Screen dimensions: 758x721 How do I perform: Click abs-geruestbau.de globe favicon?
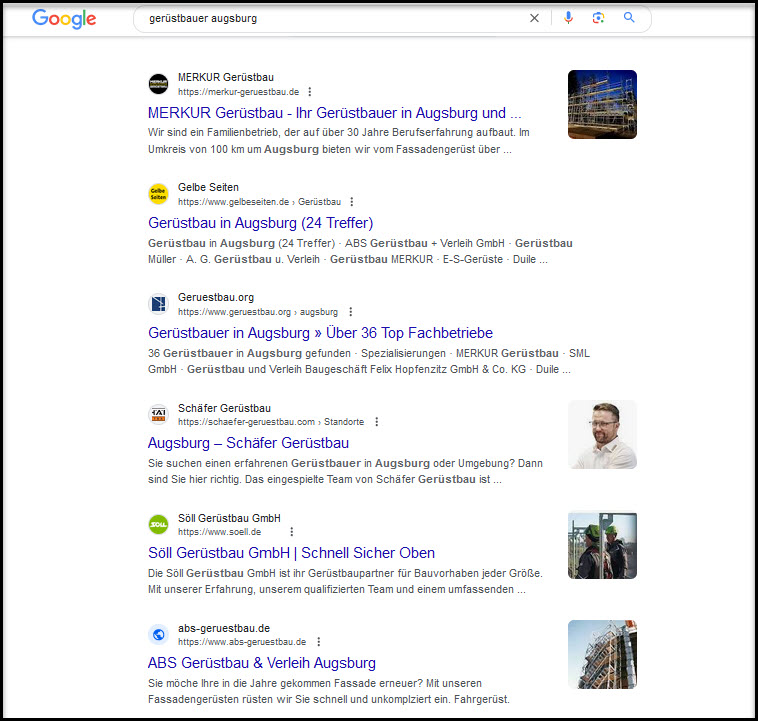tap(158, 634)
